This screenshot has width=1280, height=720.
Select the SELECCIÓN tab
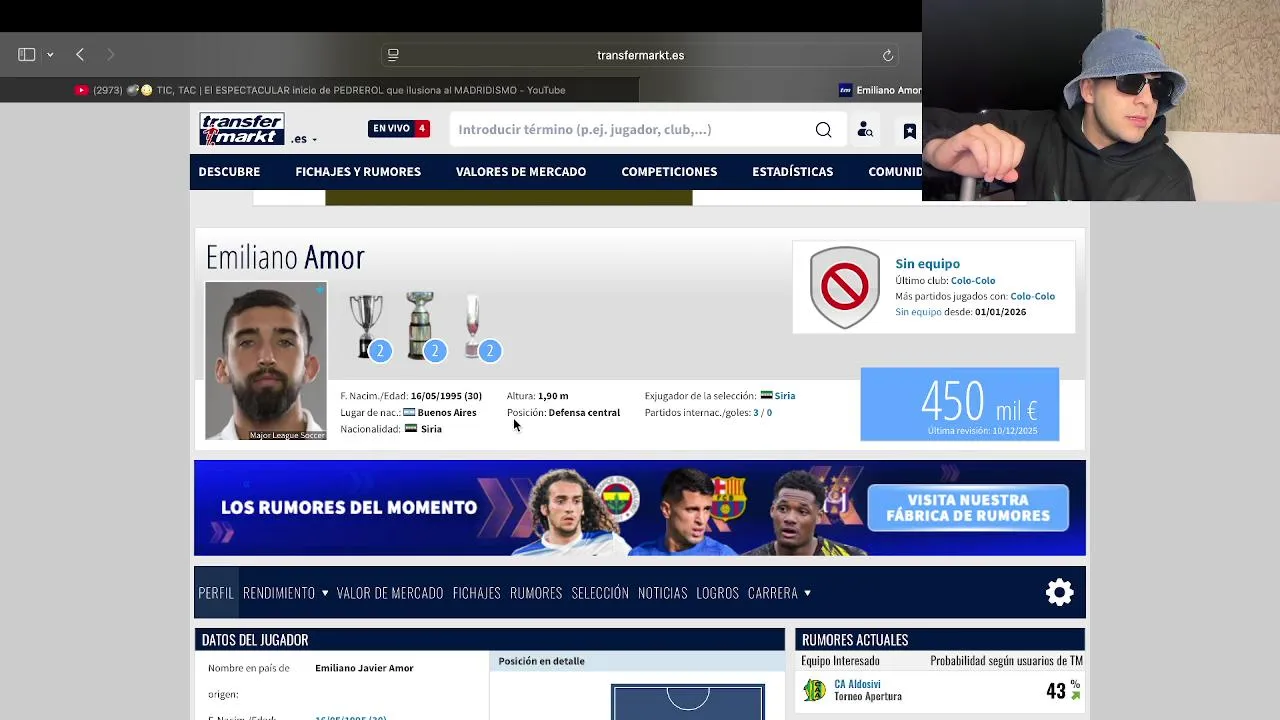click(600, 593)
